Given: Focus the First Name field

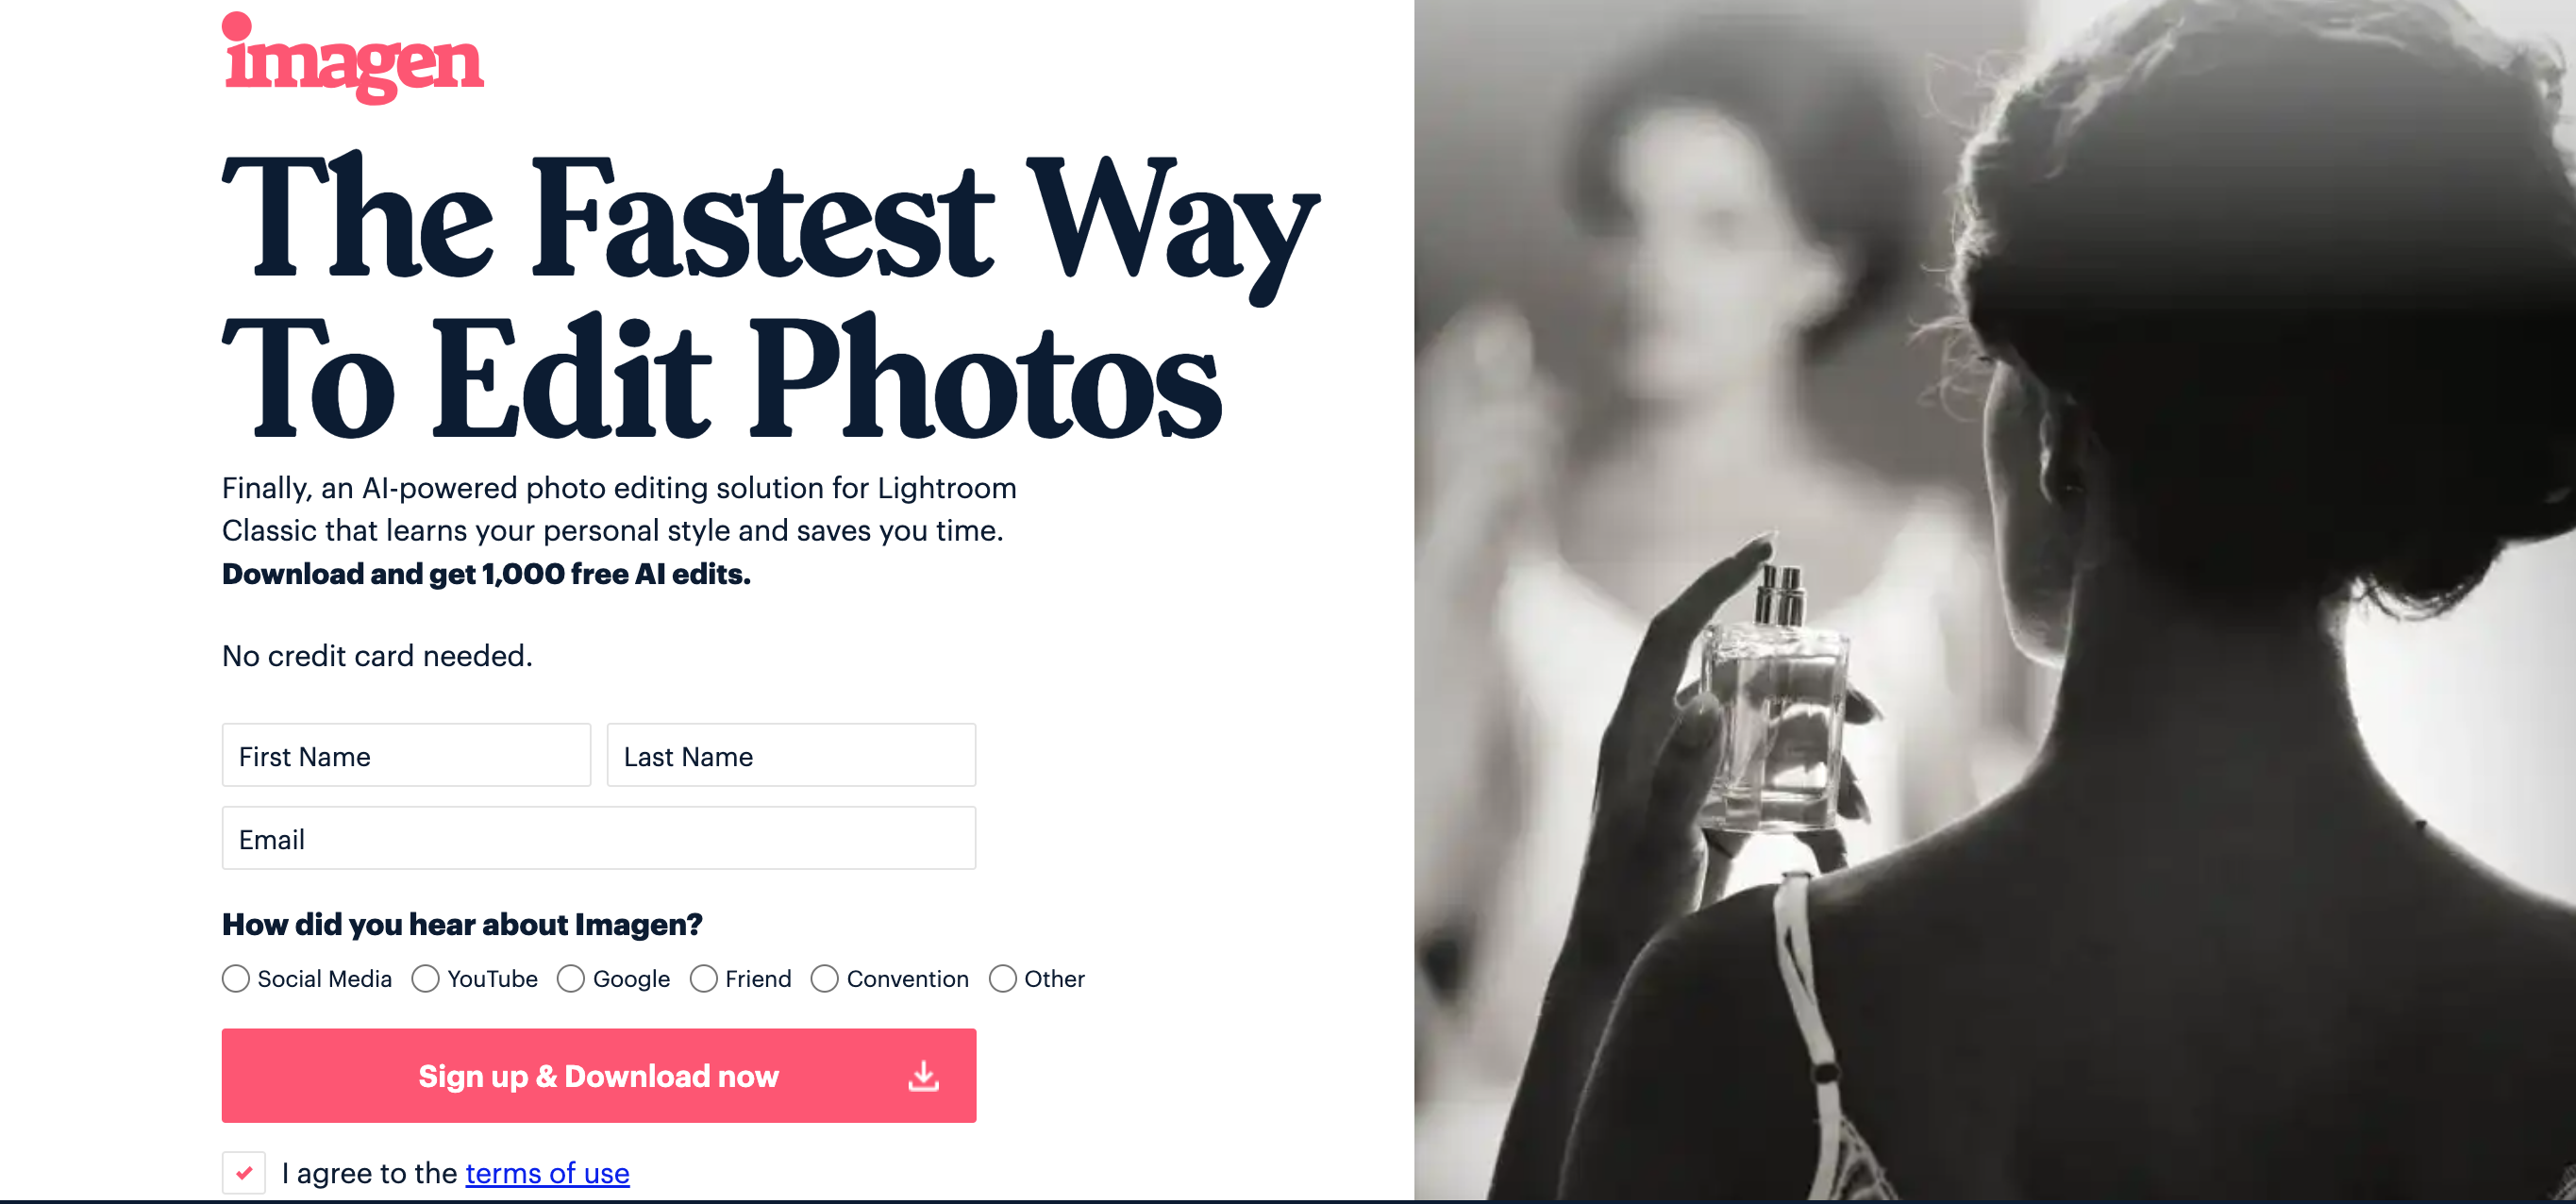Looking at the screenshot, I should click(x=406, y=755).
